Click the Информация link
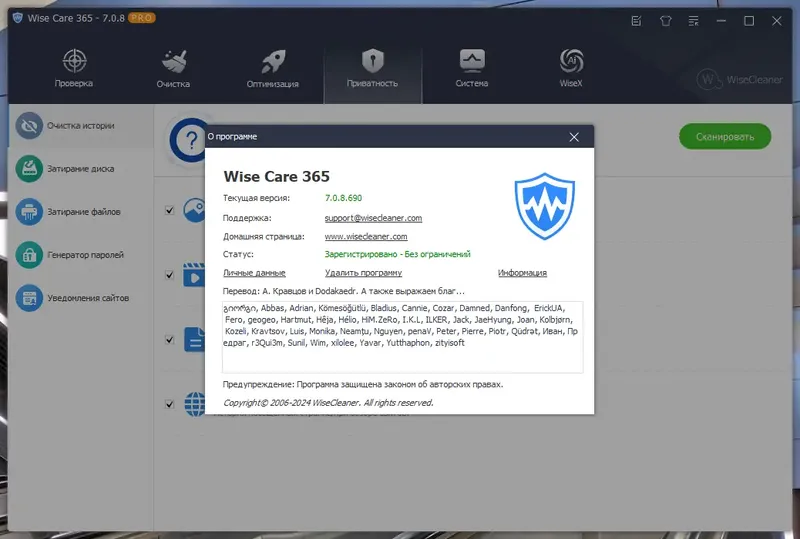The height and width of the screenshot is (539, 800). (522, 273)
